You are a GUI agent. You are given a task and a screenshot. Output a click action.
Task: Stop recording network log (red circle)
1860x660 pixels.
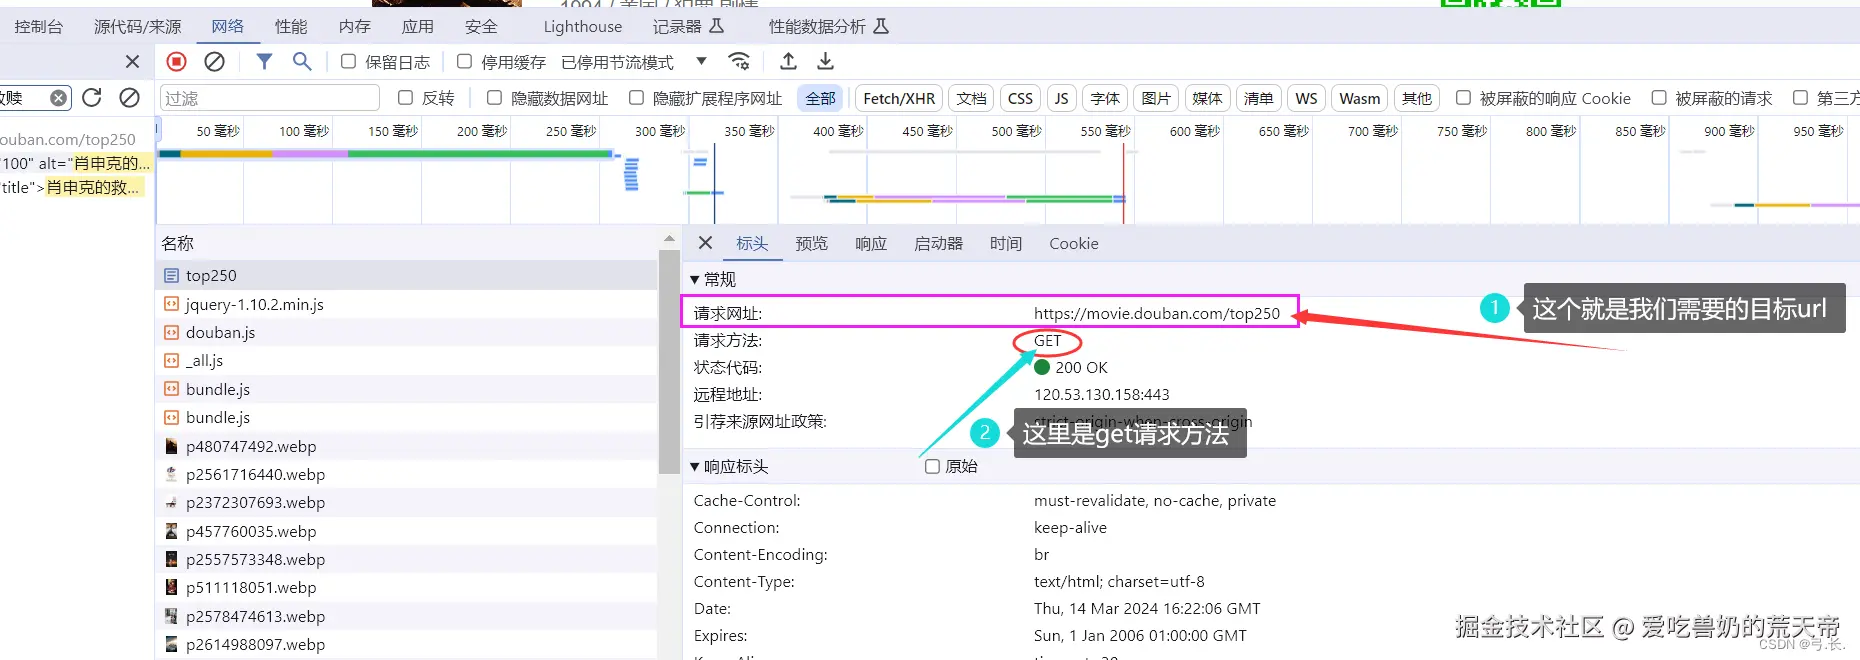[177, 62]
